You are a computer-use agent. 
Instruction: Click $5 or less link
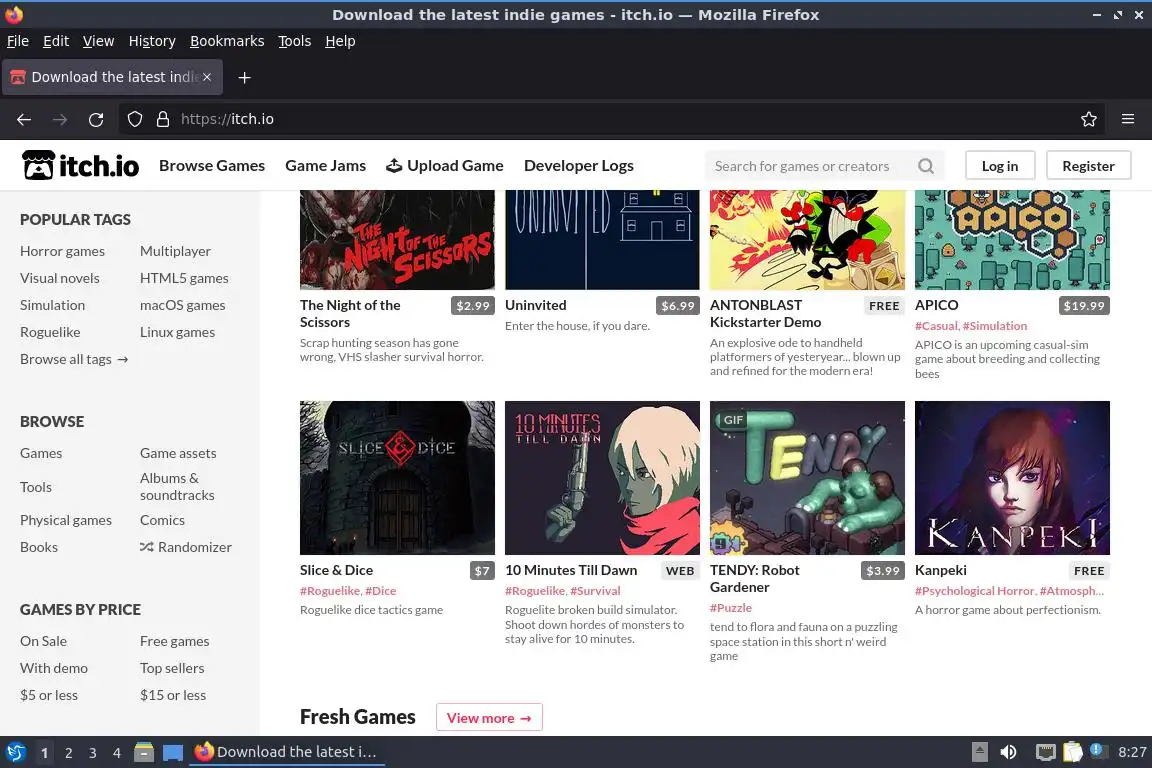(x=48, y=695)
